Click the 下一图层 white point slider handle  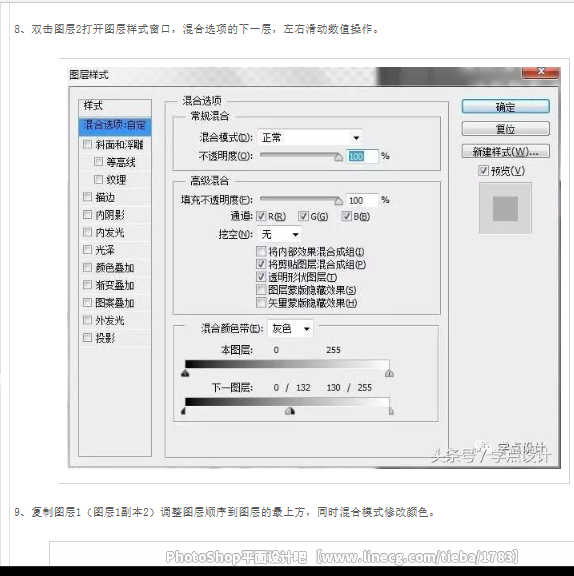coord(391,411)
